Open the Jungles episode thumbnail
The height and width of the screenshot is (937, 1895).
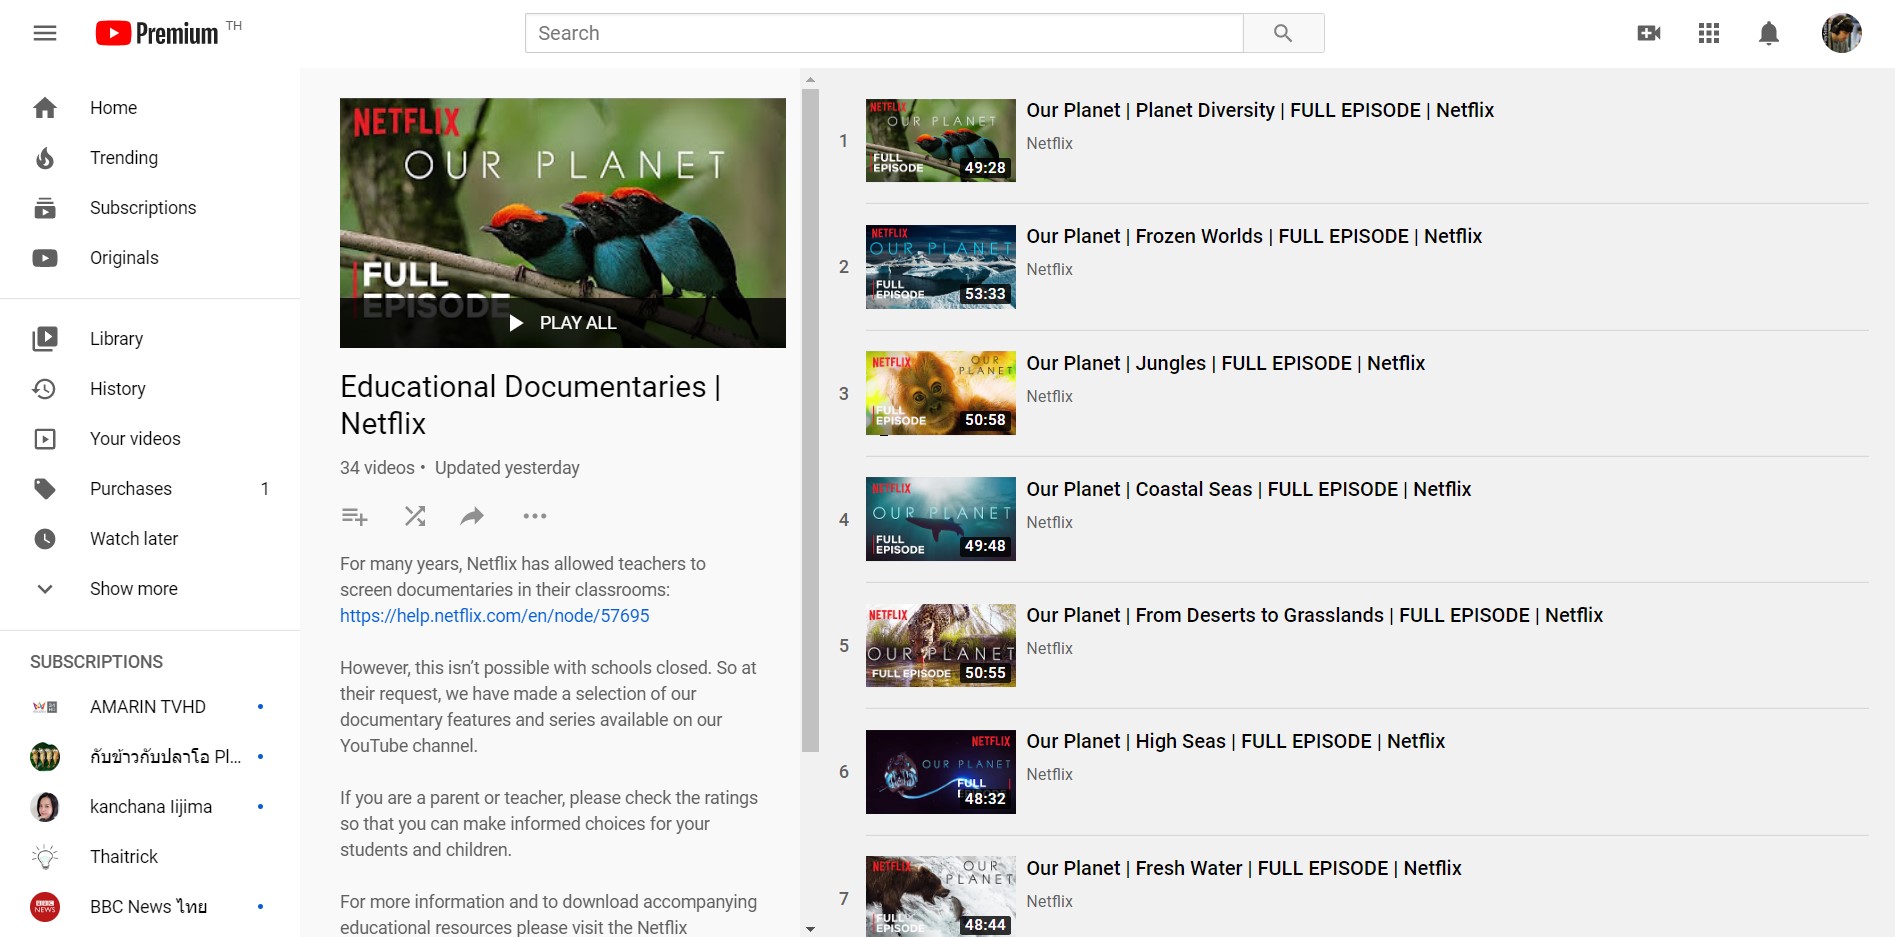[x=940, y=393]
